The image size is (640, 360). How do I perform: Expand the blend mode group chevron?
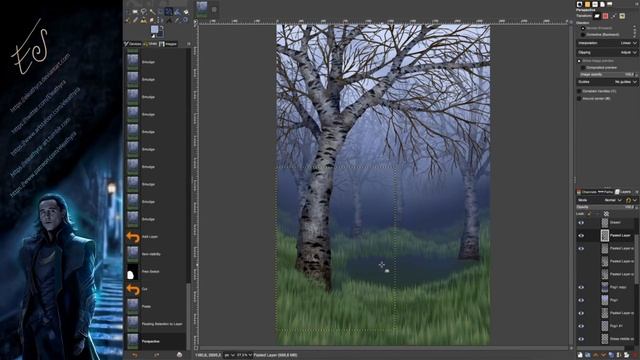click(x=635, y=200)
